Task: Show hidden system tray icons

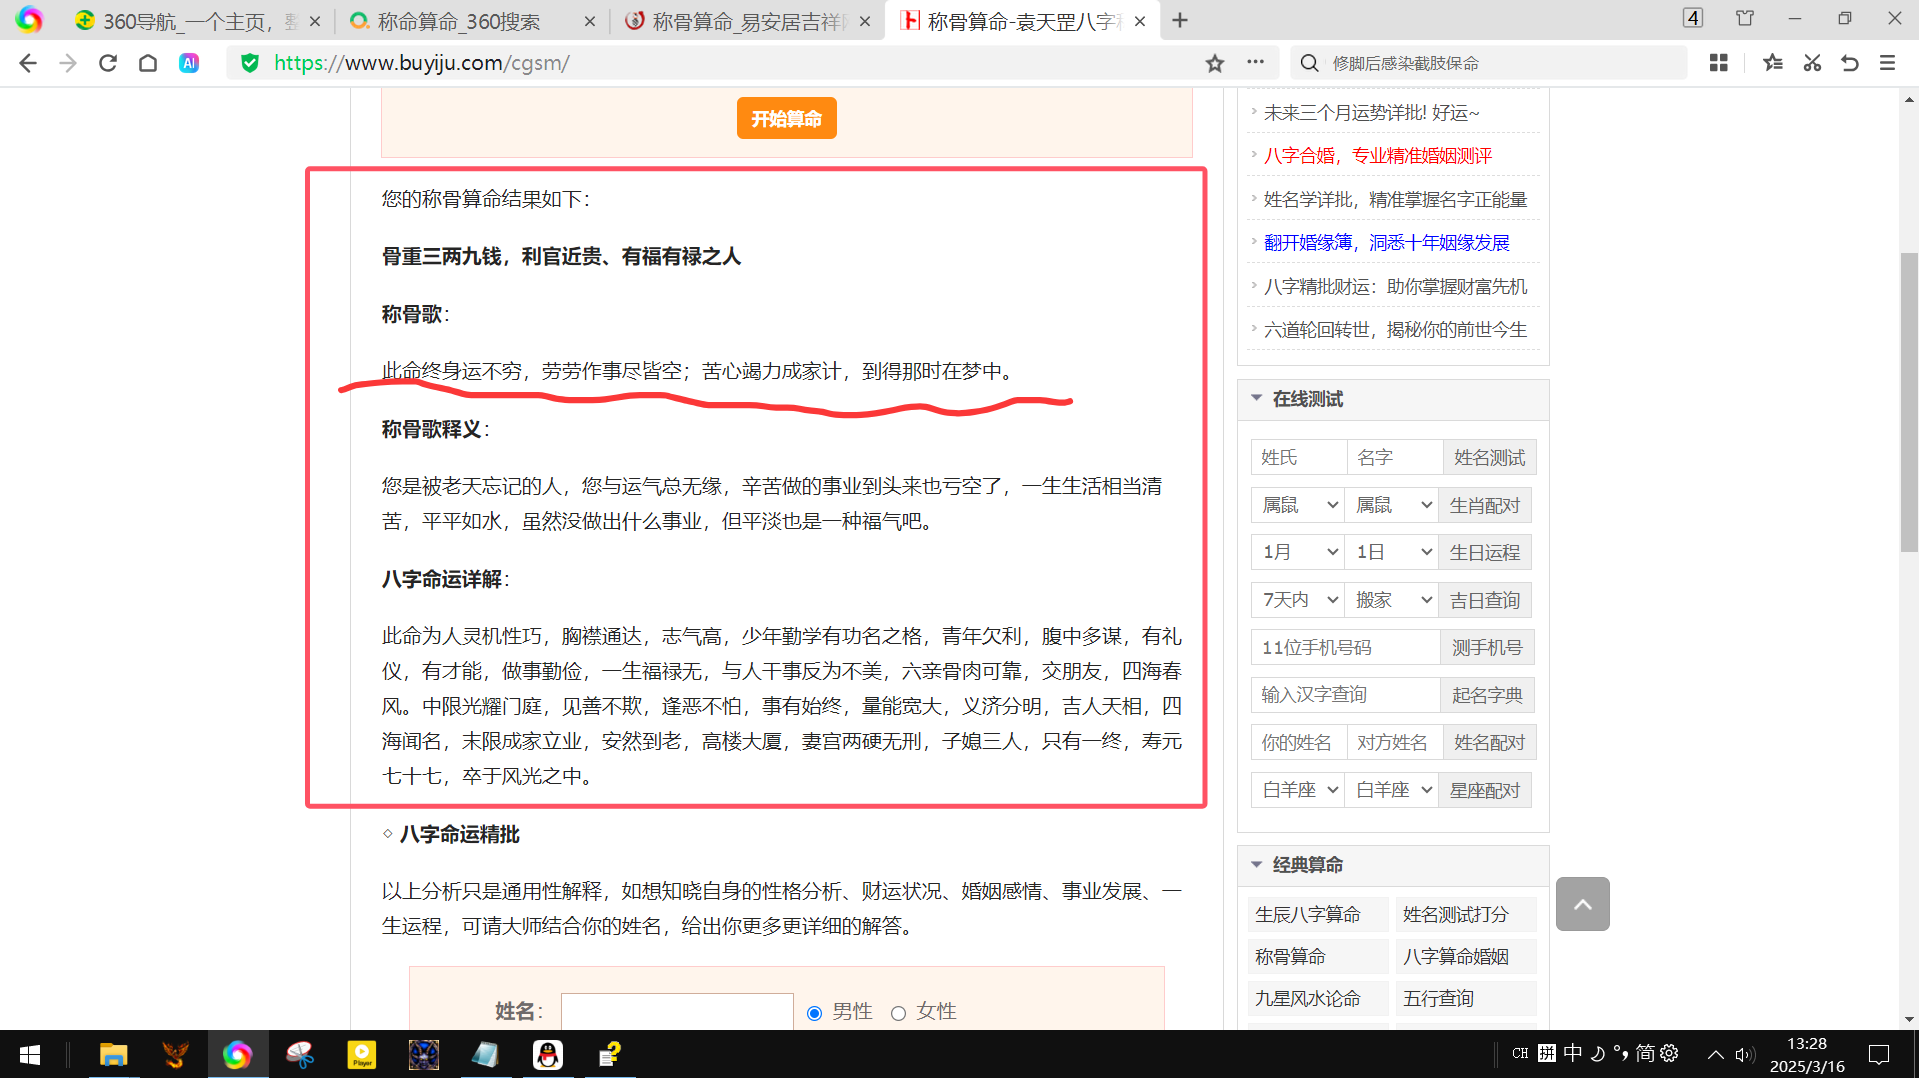Action: (x=1716, y=1055)
